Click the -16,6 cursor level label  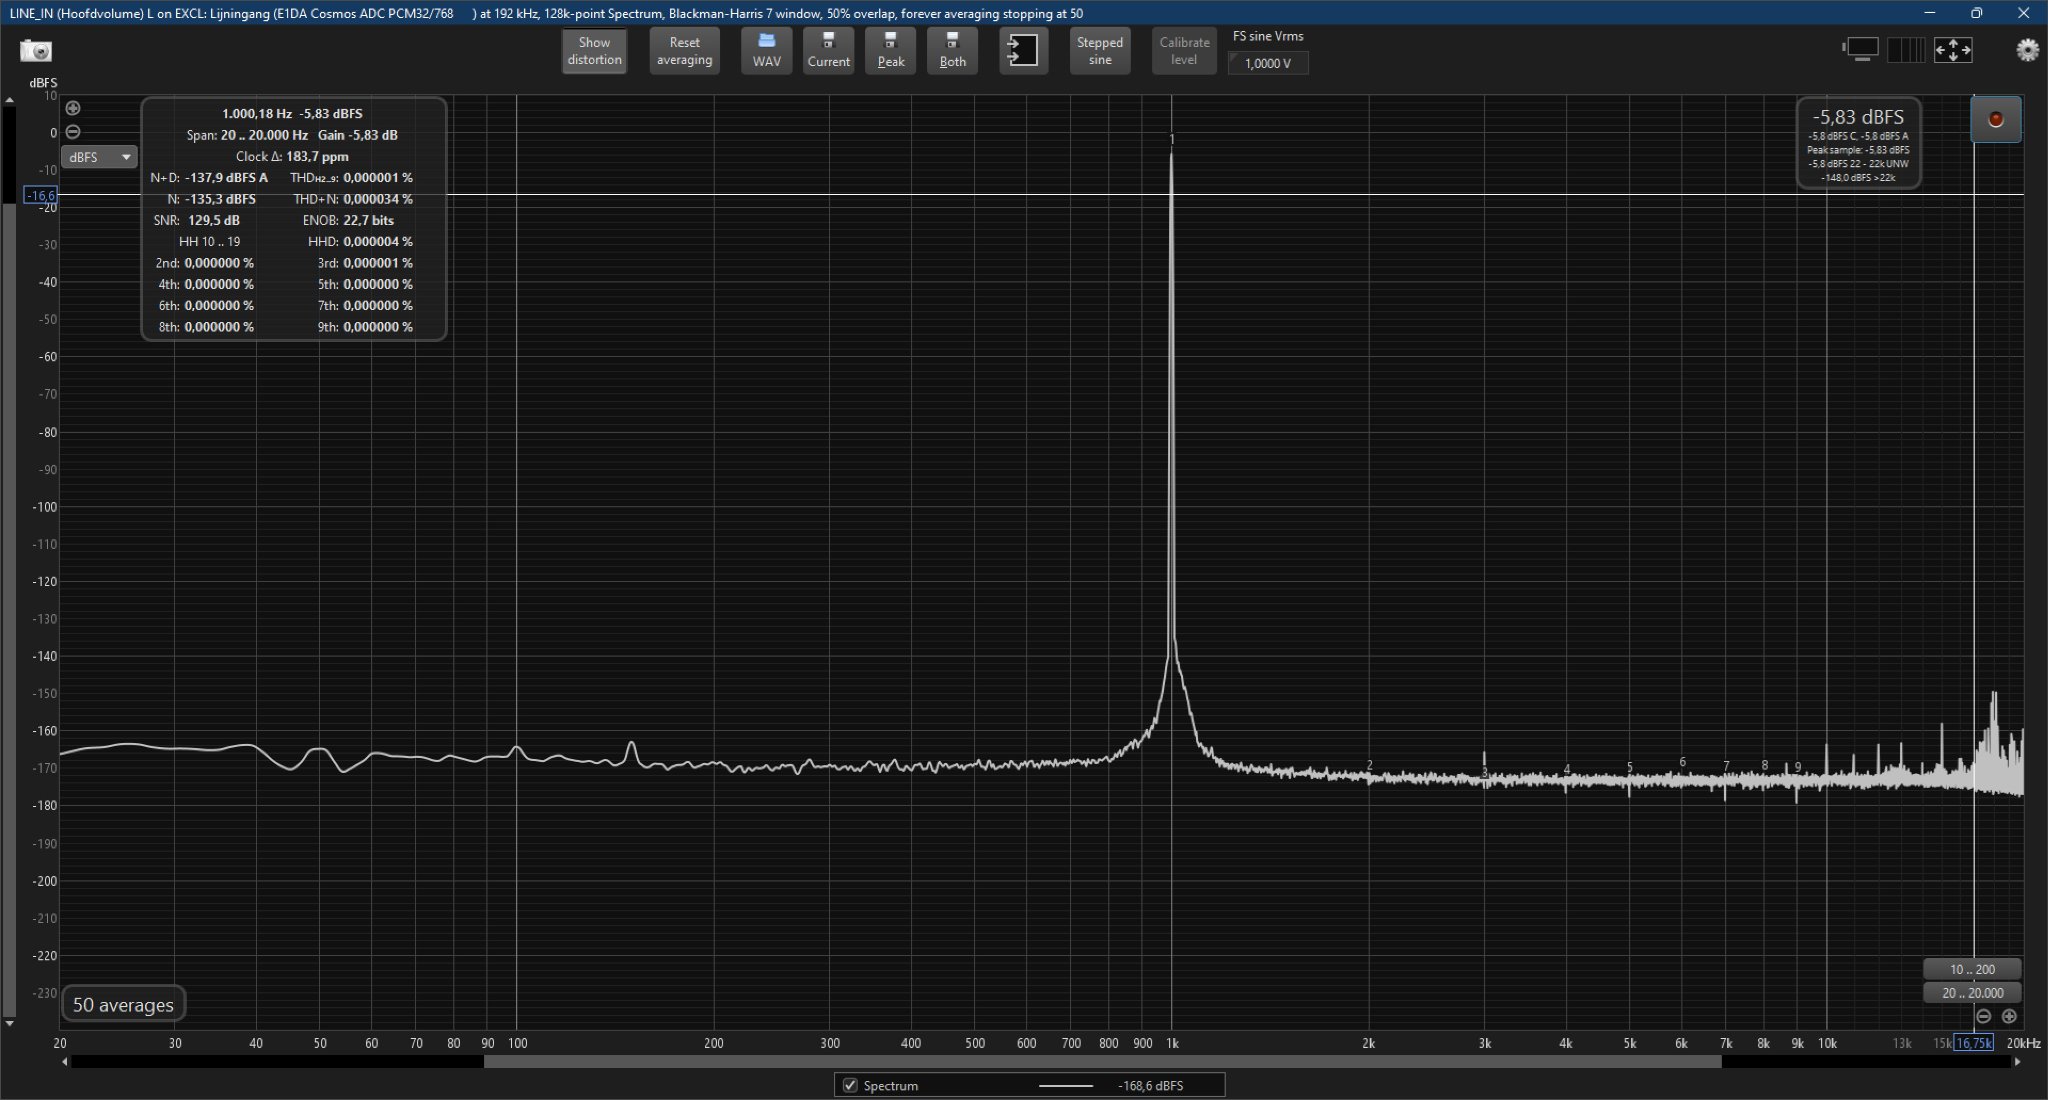[x=40, y=195]
